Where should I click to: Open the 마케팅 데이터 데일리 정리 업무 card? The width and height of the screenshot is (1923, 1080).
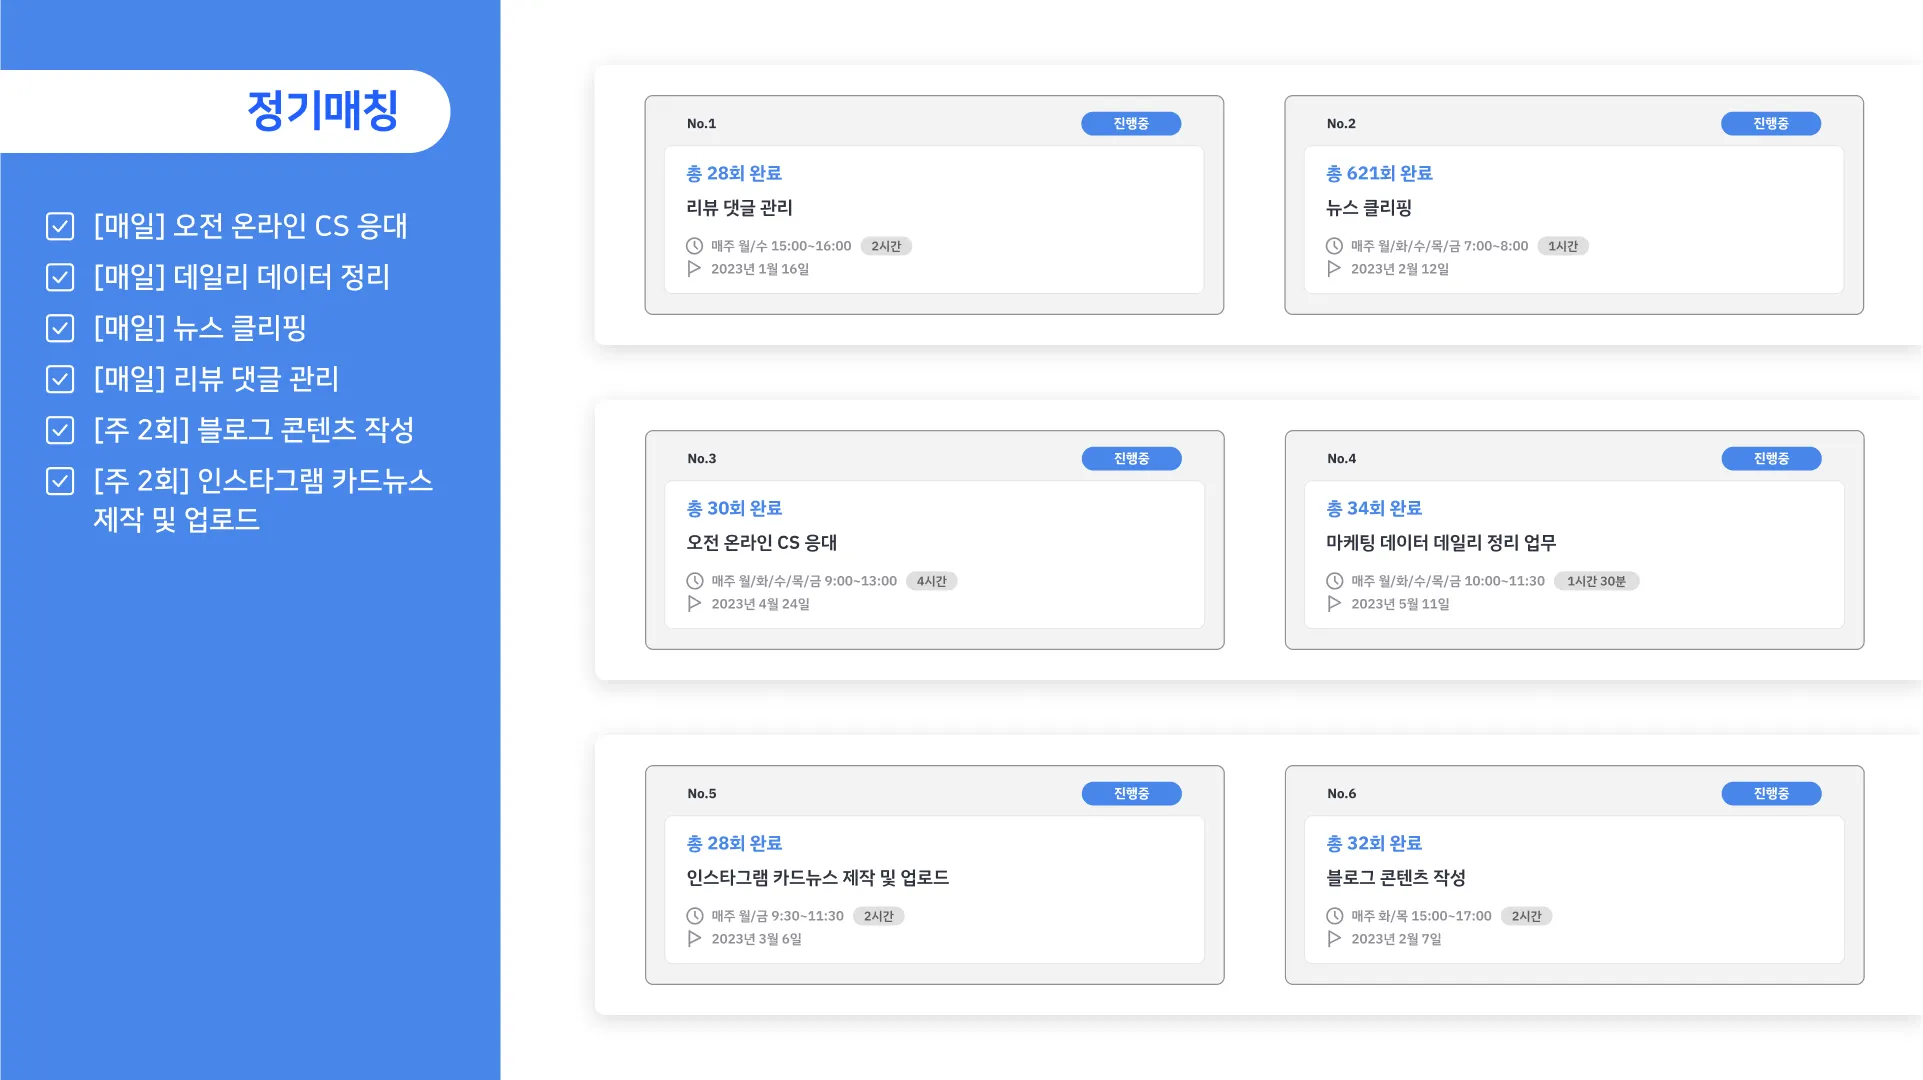point(1440,543)
